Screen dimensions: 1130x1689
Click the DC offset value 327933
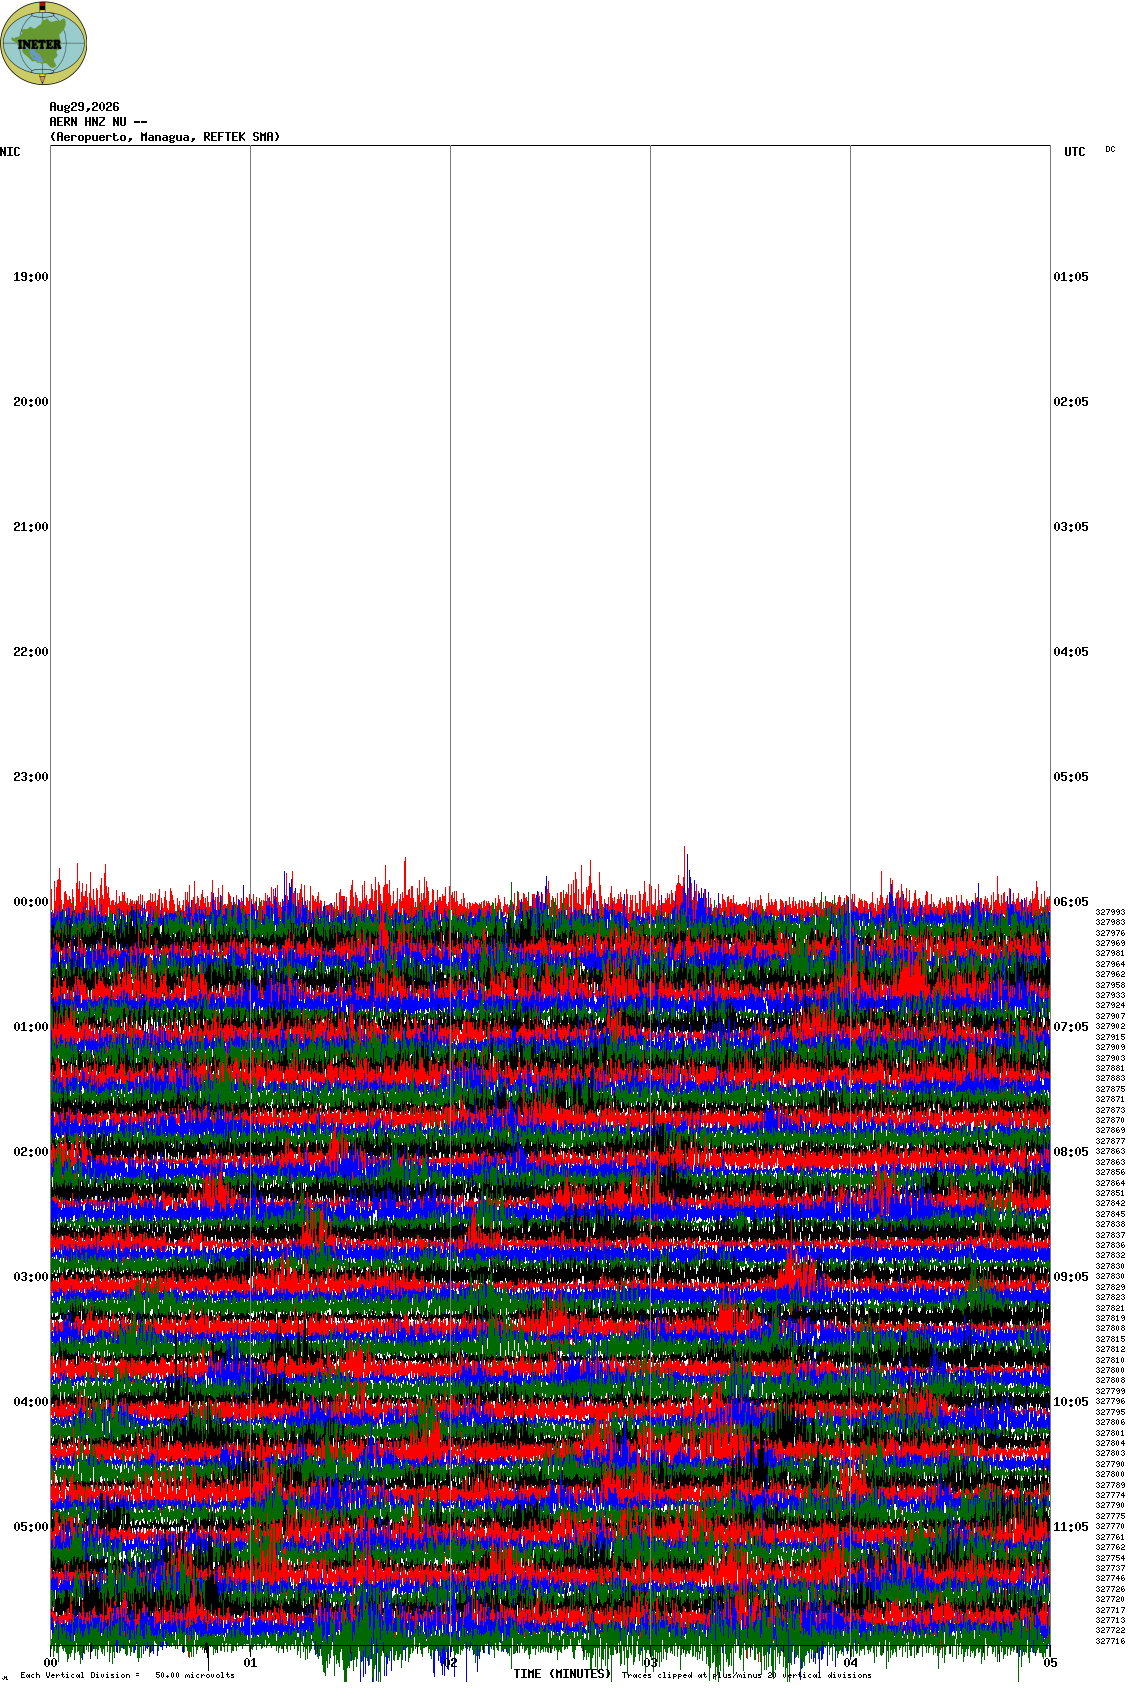1110,995
